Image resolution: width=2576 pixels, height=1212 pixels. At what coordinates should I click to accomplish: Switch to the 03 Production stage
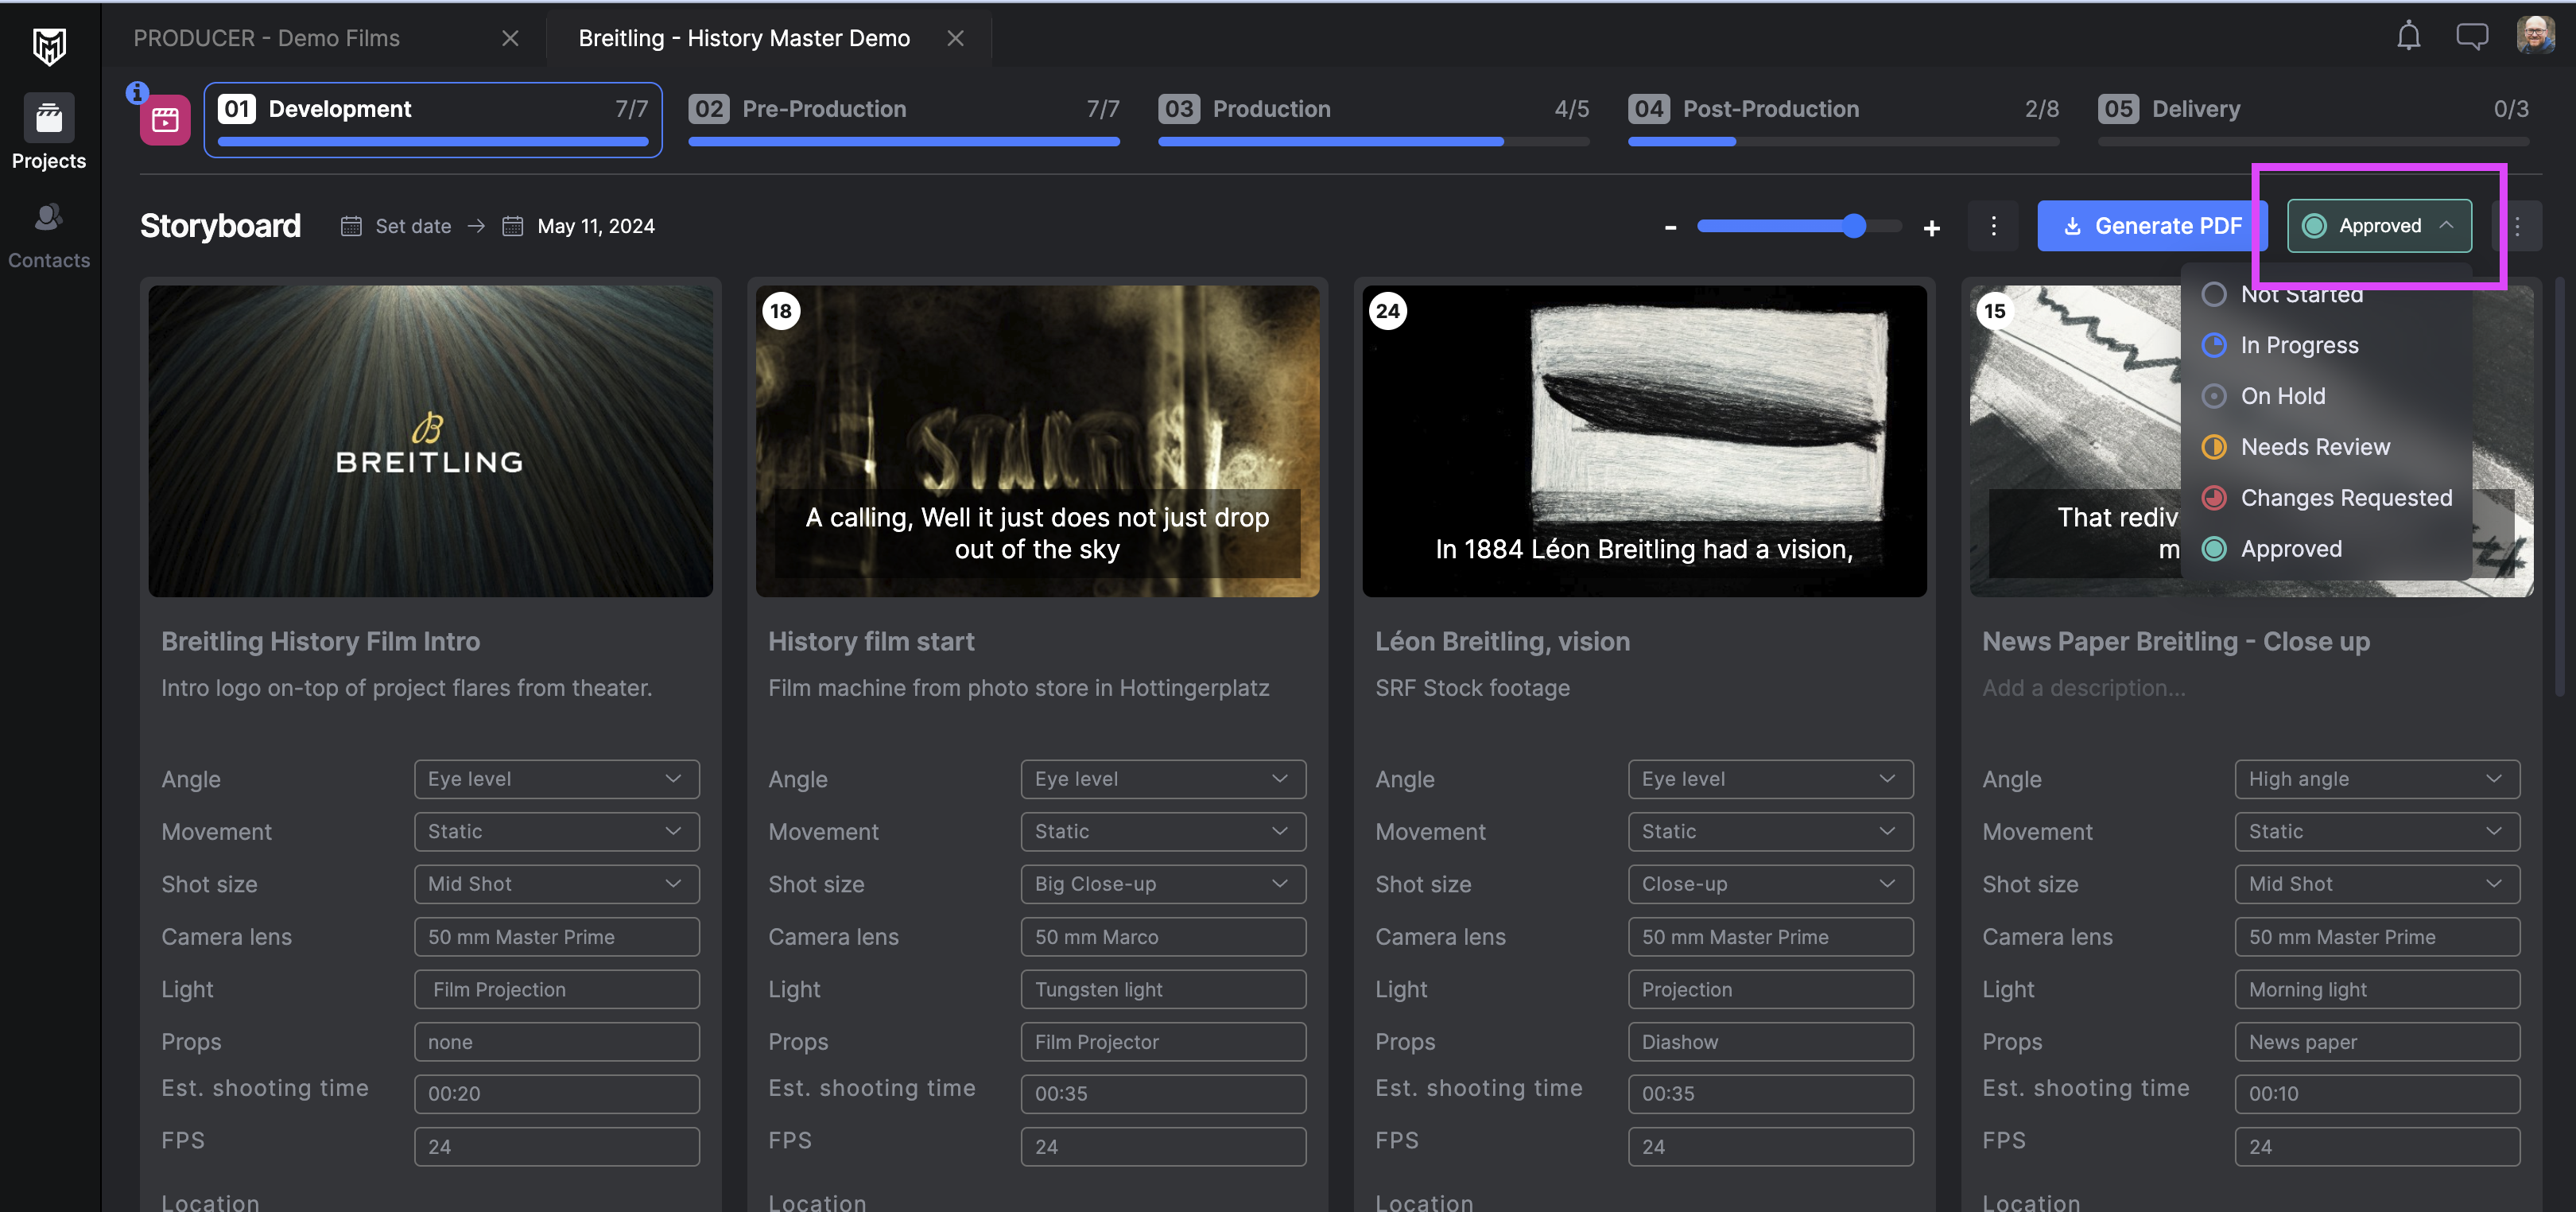pos(1373,120)
